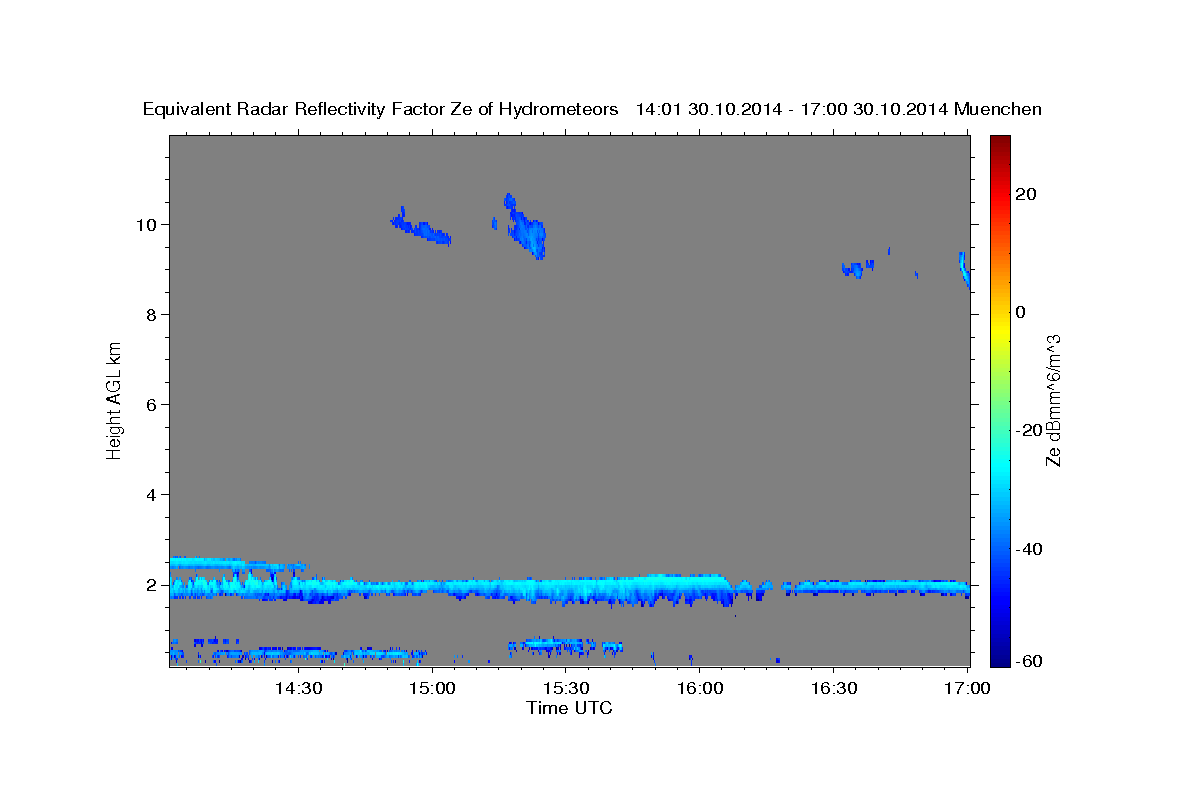The width and height of the screenshot is (1200, 800).
Task: Click the '16:00' time tick label
Action: pos(699,688)
